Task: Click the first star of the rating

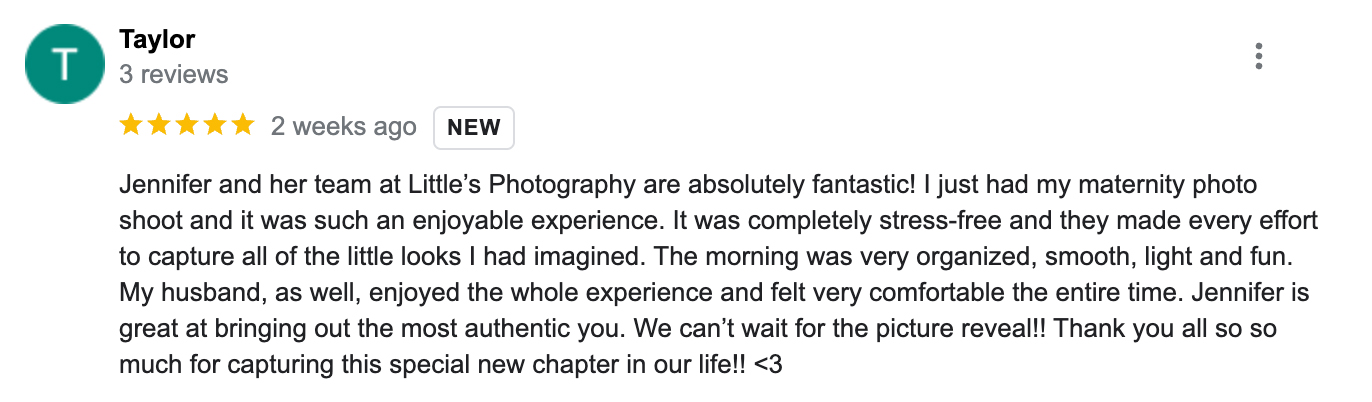Action: 130,126
